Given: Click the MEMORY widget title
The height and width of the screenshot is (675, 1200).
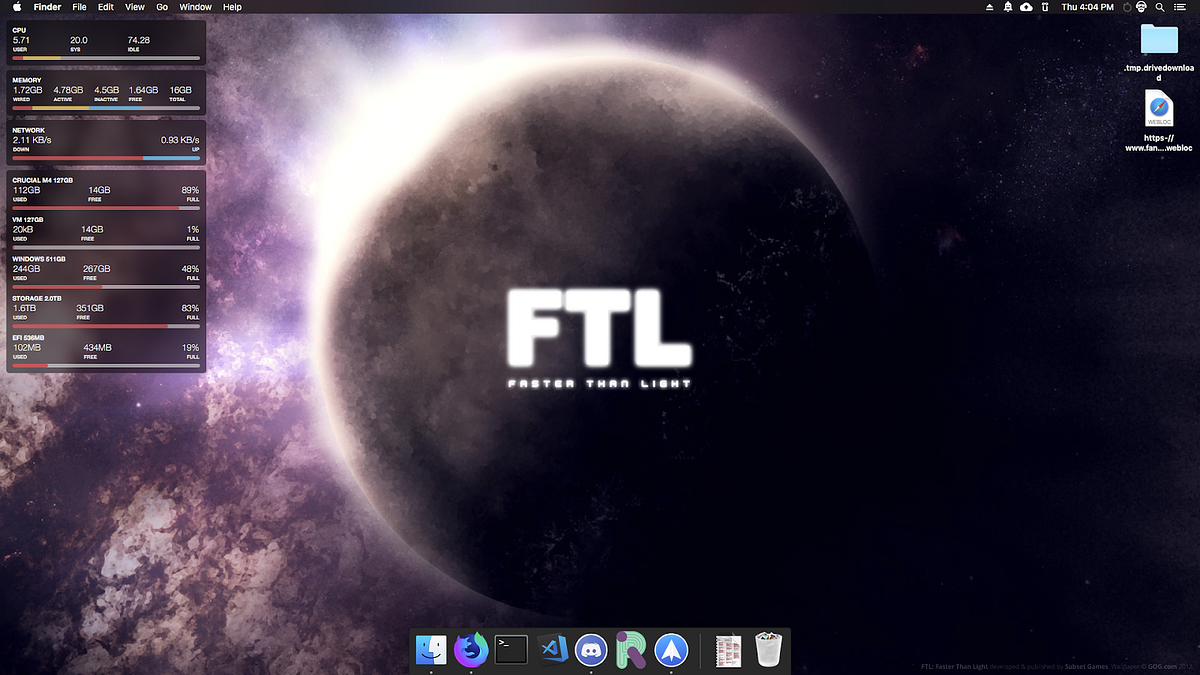Looking at the screenshot, I should [27, 80].
